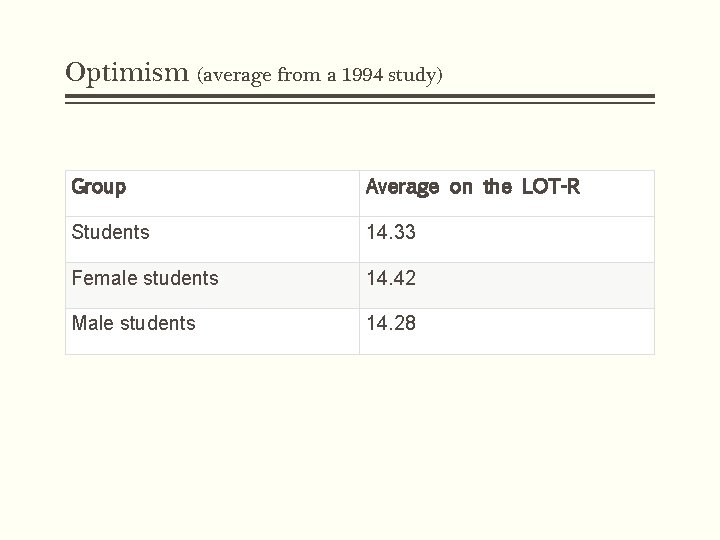The width and height of the screenshot is (720, 540).
Task: Click the "Optimism" slide title
Action: pyautogui.click(x=127, y=73)
